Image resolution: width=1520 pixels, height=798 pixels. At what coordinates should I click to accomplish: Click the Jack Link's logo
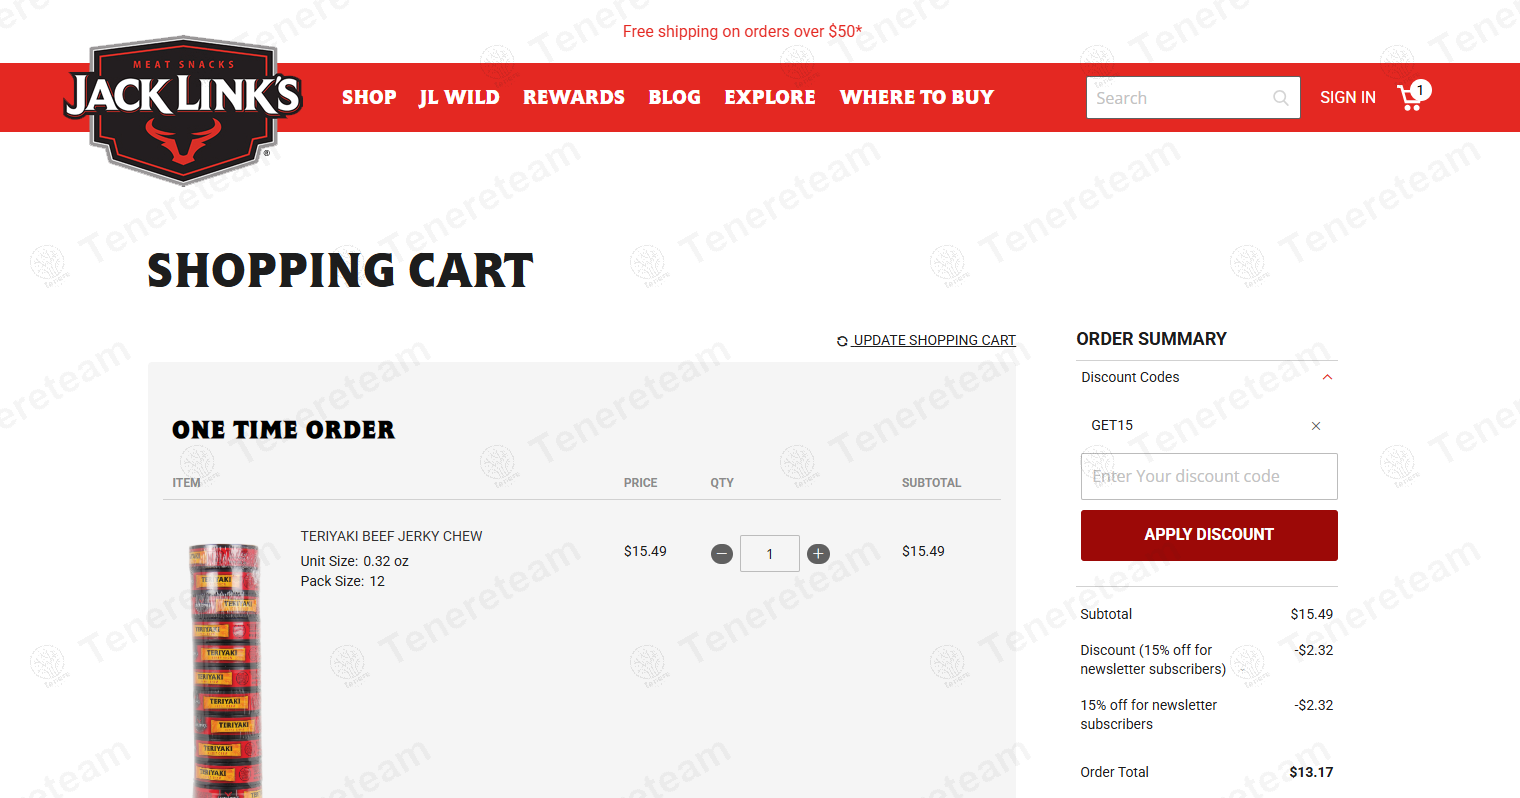point(184,110)
